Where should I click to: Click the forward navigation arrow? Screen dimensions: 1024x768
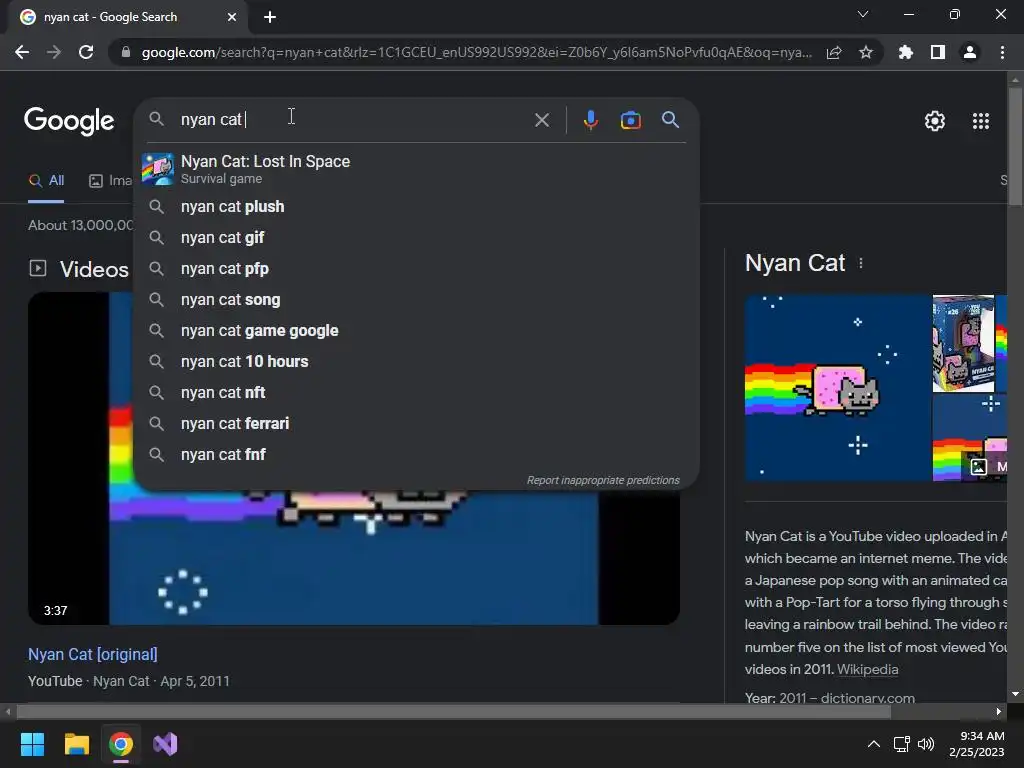54,52
